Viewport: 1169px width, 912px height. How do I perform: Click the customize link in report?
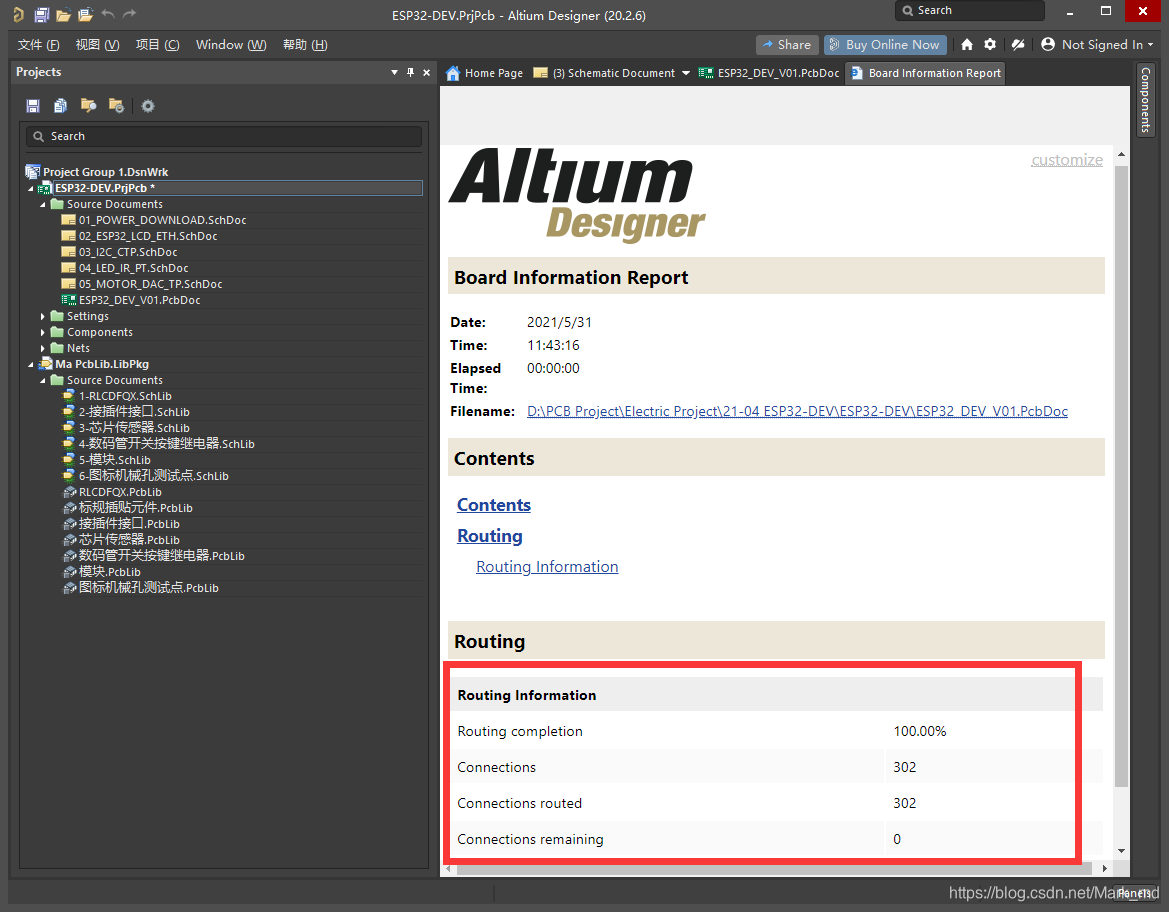click(x=1067, y=160)
